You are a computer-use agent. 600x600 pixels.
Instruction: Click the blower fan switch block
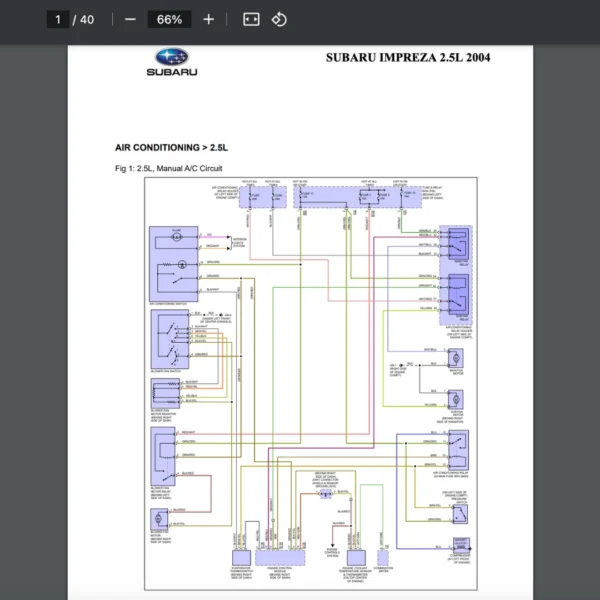point(168,339)
